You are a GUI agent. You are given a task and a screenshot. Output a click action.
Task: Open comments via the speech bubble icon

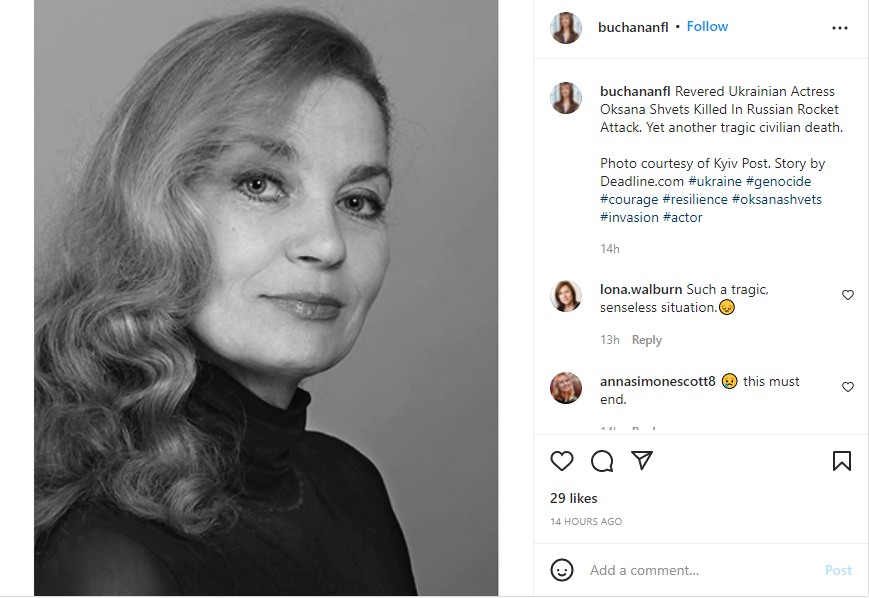pos(602,461)
